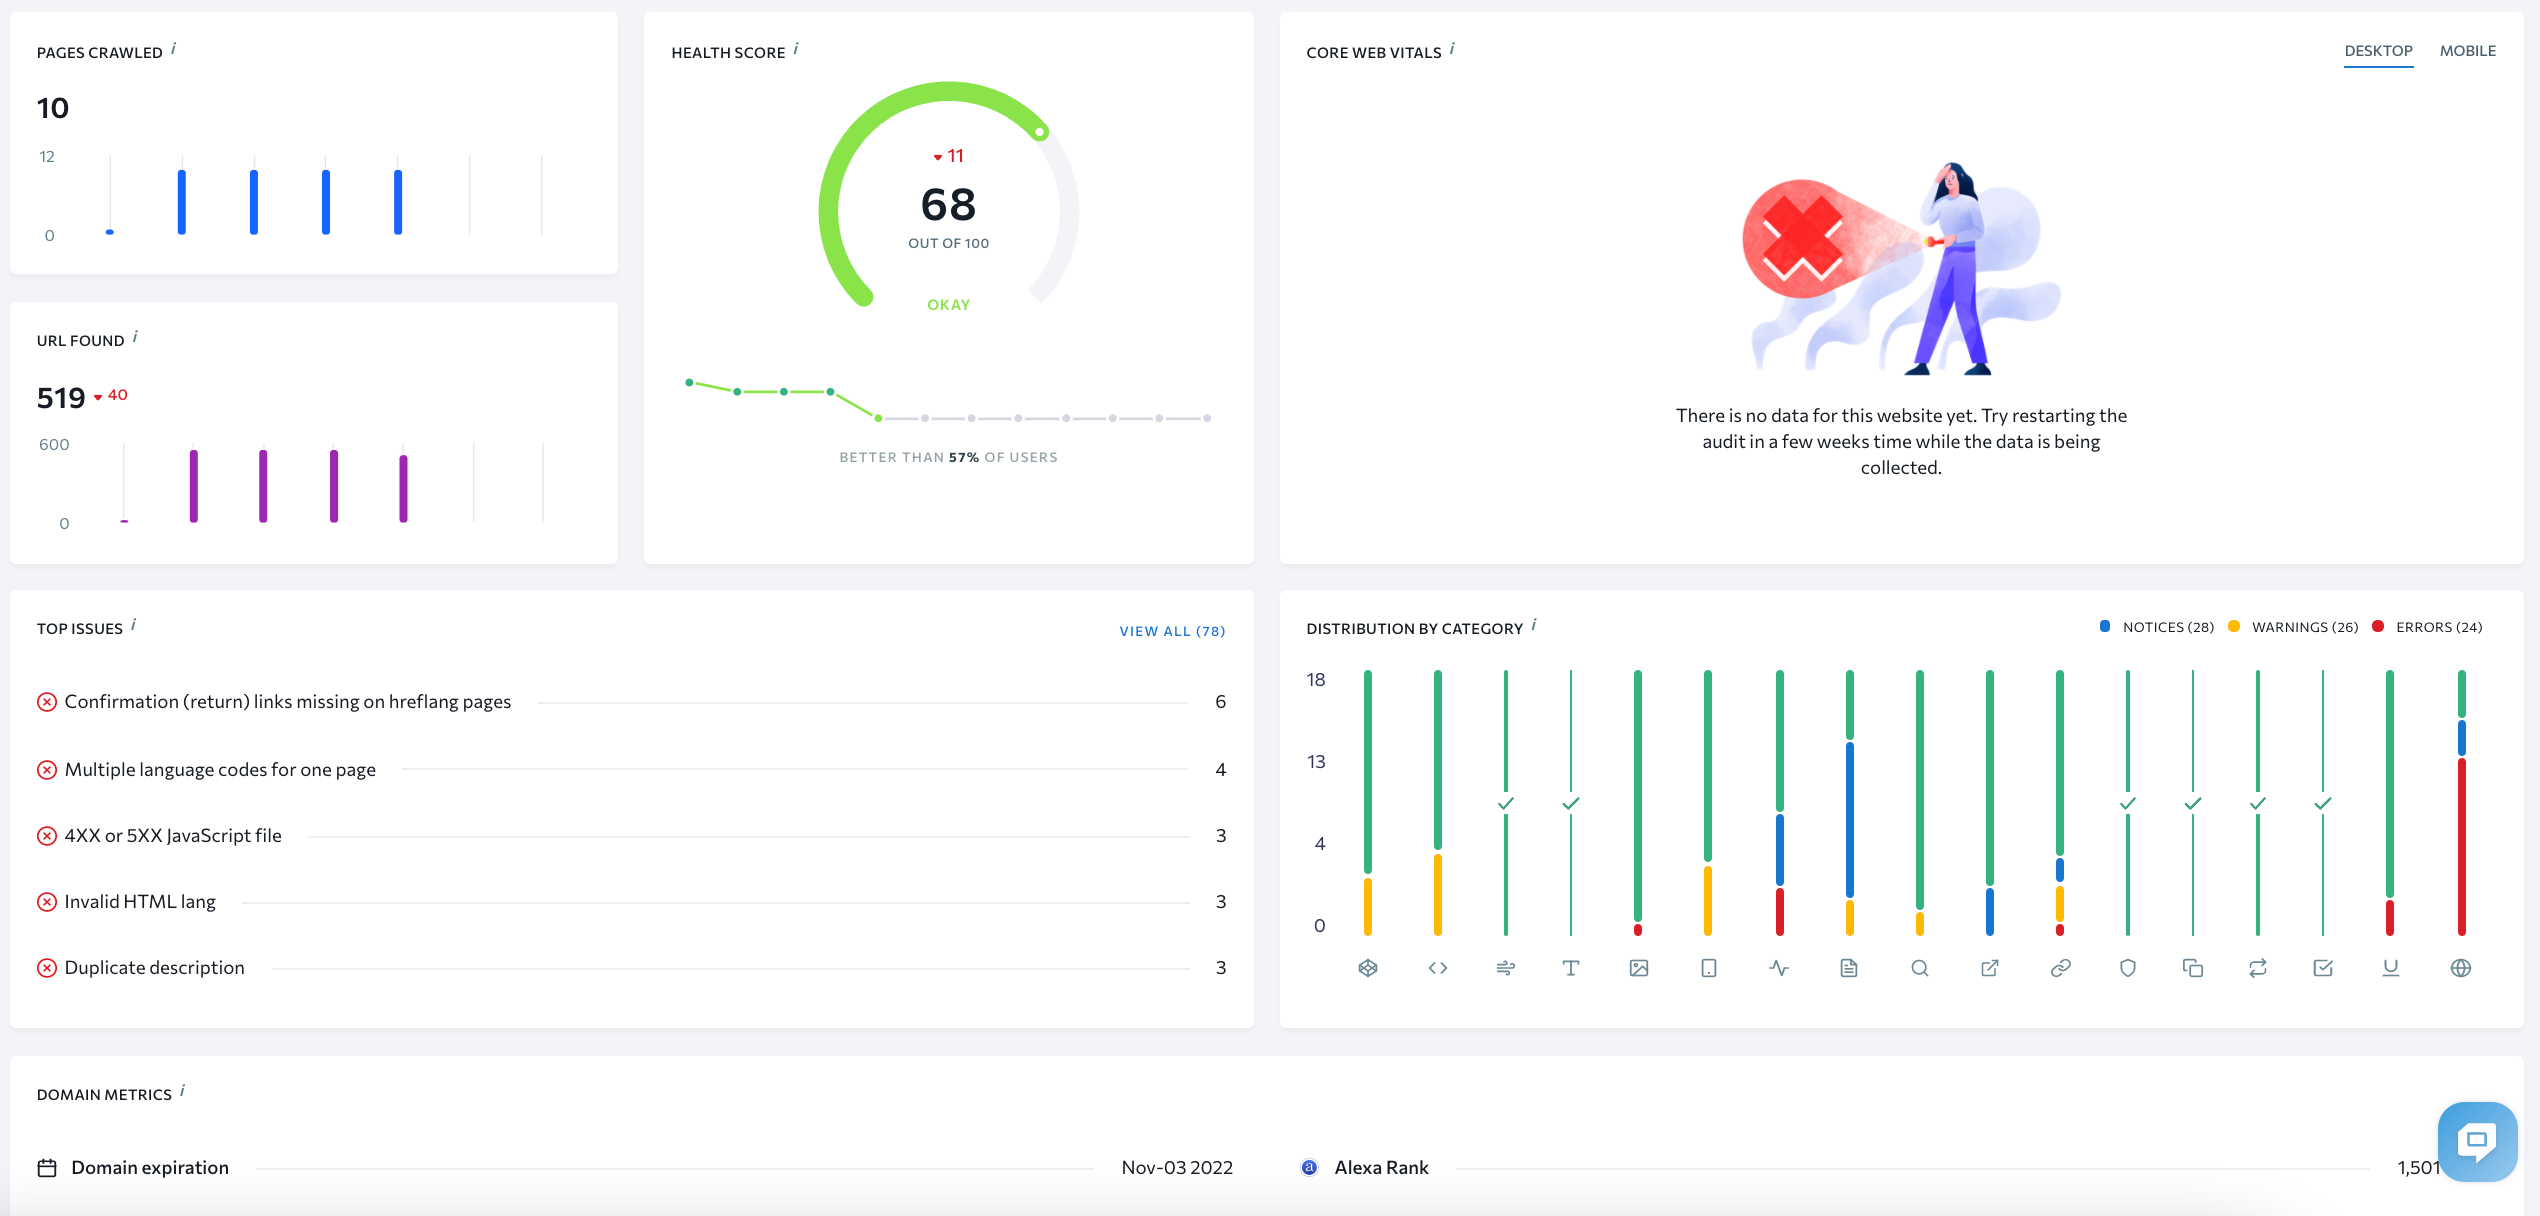Click the red error icon beside Duplicate description

pos(47,968)
